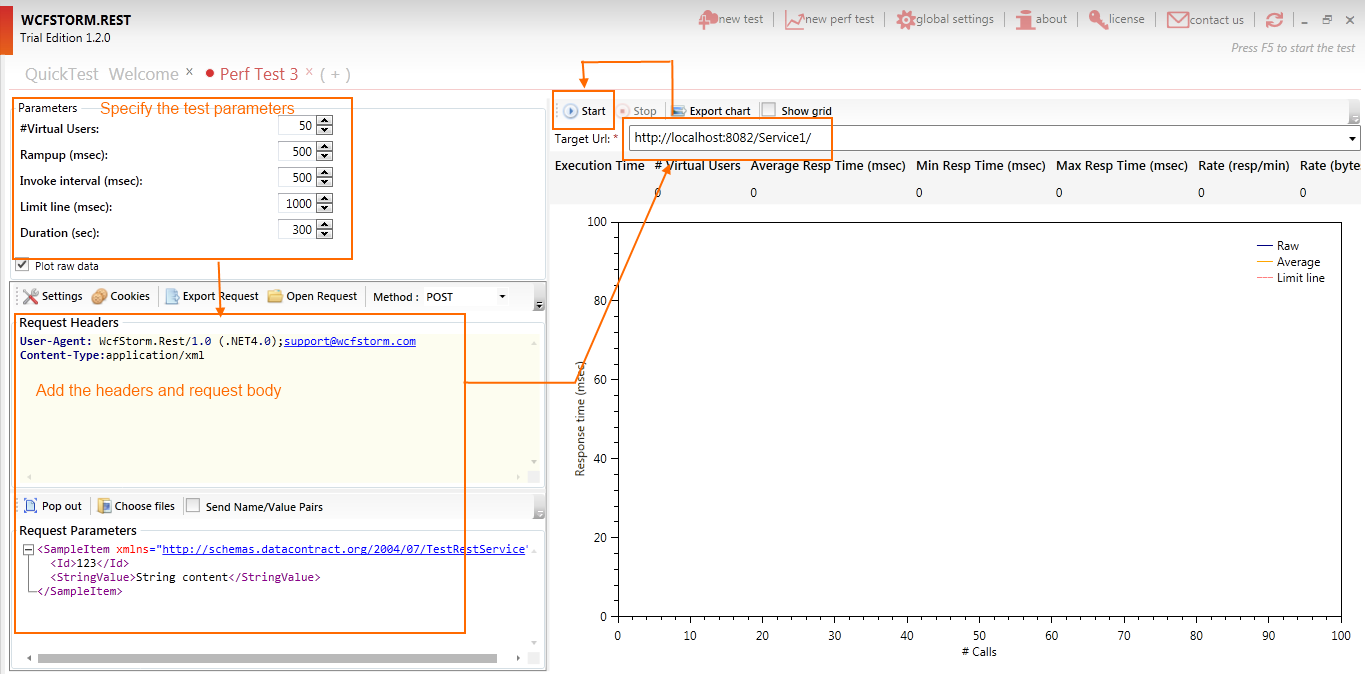Viewport: 1365px width, 674px height.
Task: Click the Duration field showing 300
Action: pyautogui.click(x=297, y=229)
